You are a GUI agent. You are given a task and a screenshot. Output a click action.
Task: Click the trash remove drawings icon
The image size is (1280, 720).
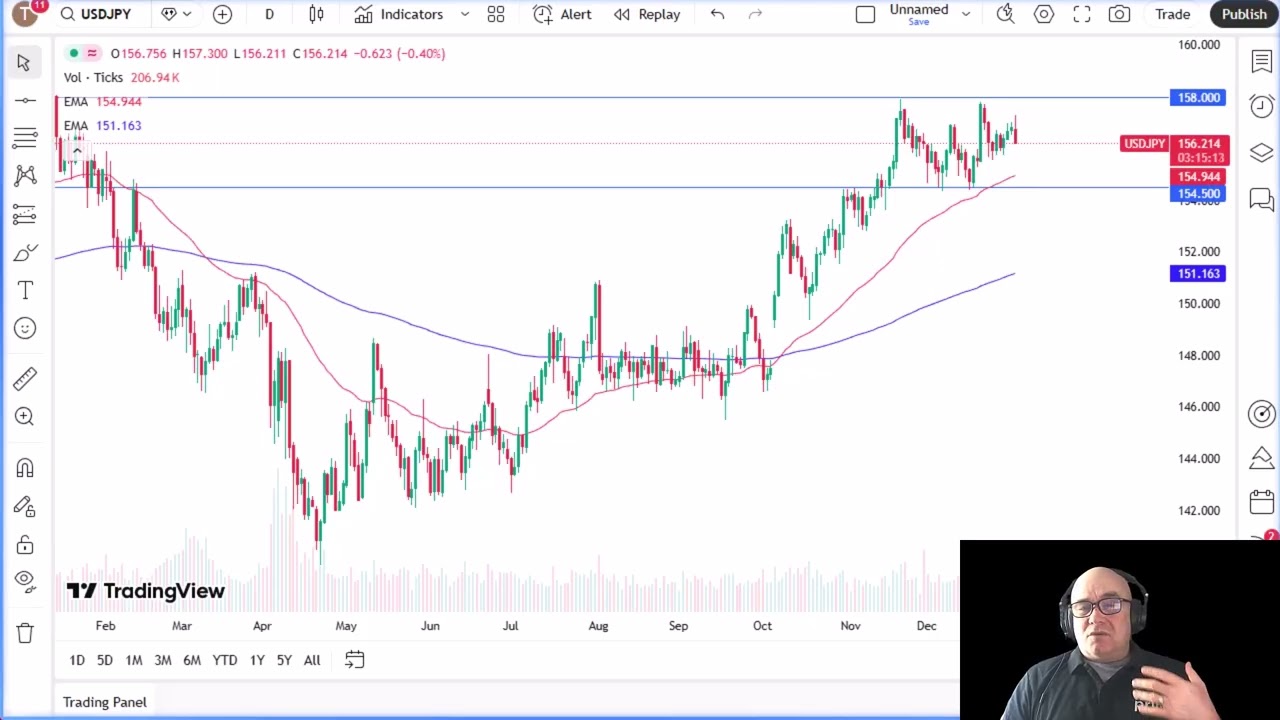tap(24, 632)
